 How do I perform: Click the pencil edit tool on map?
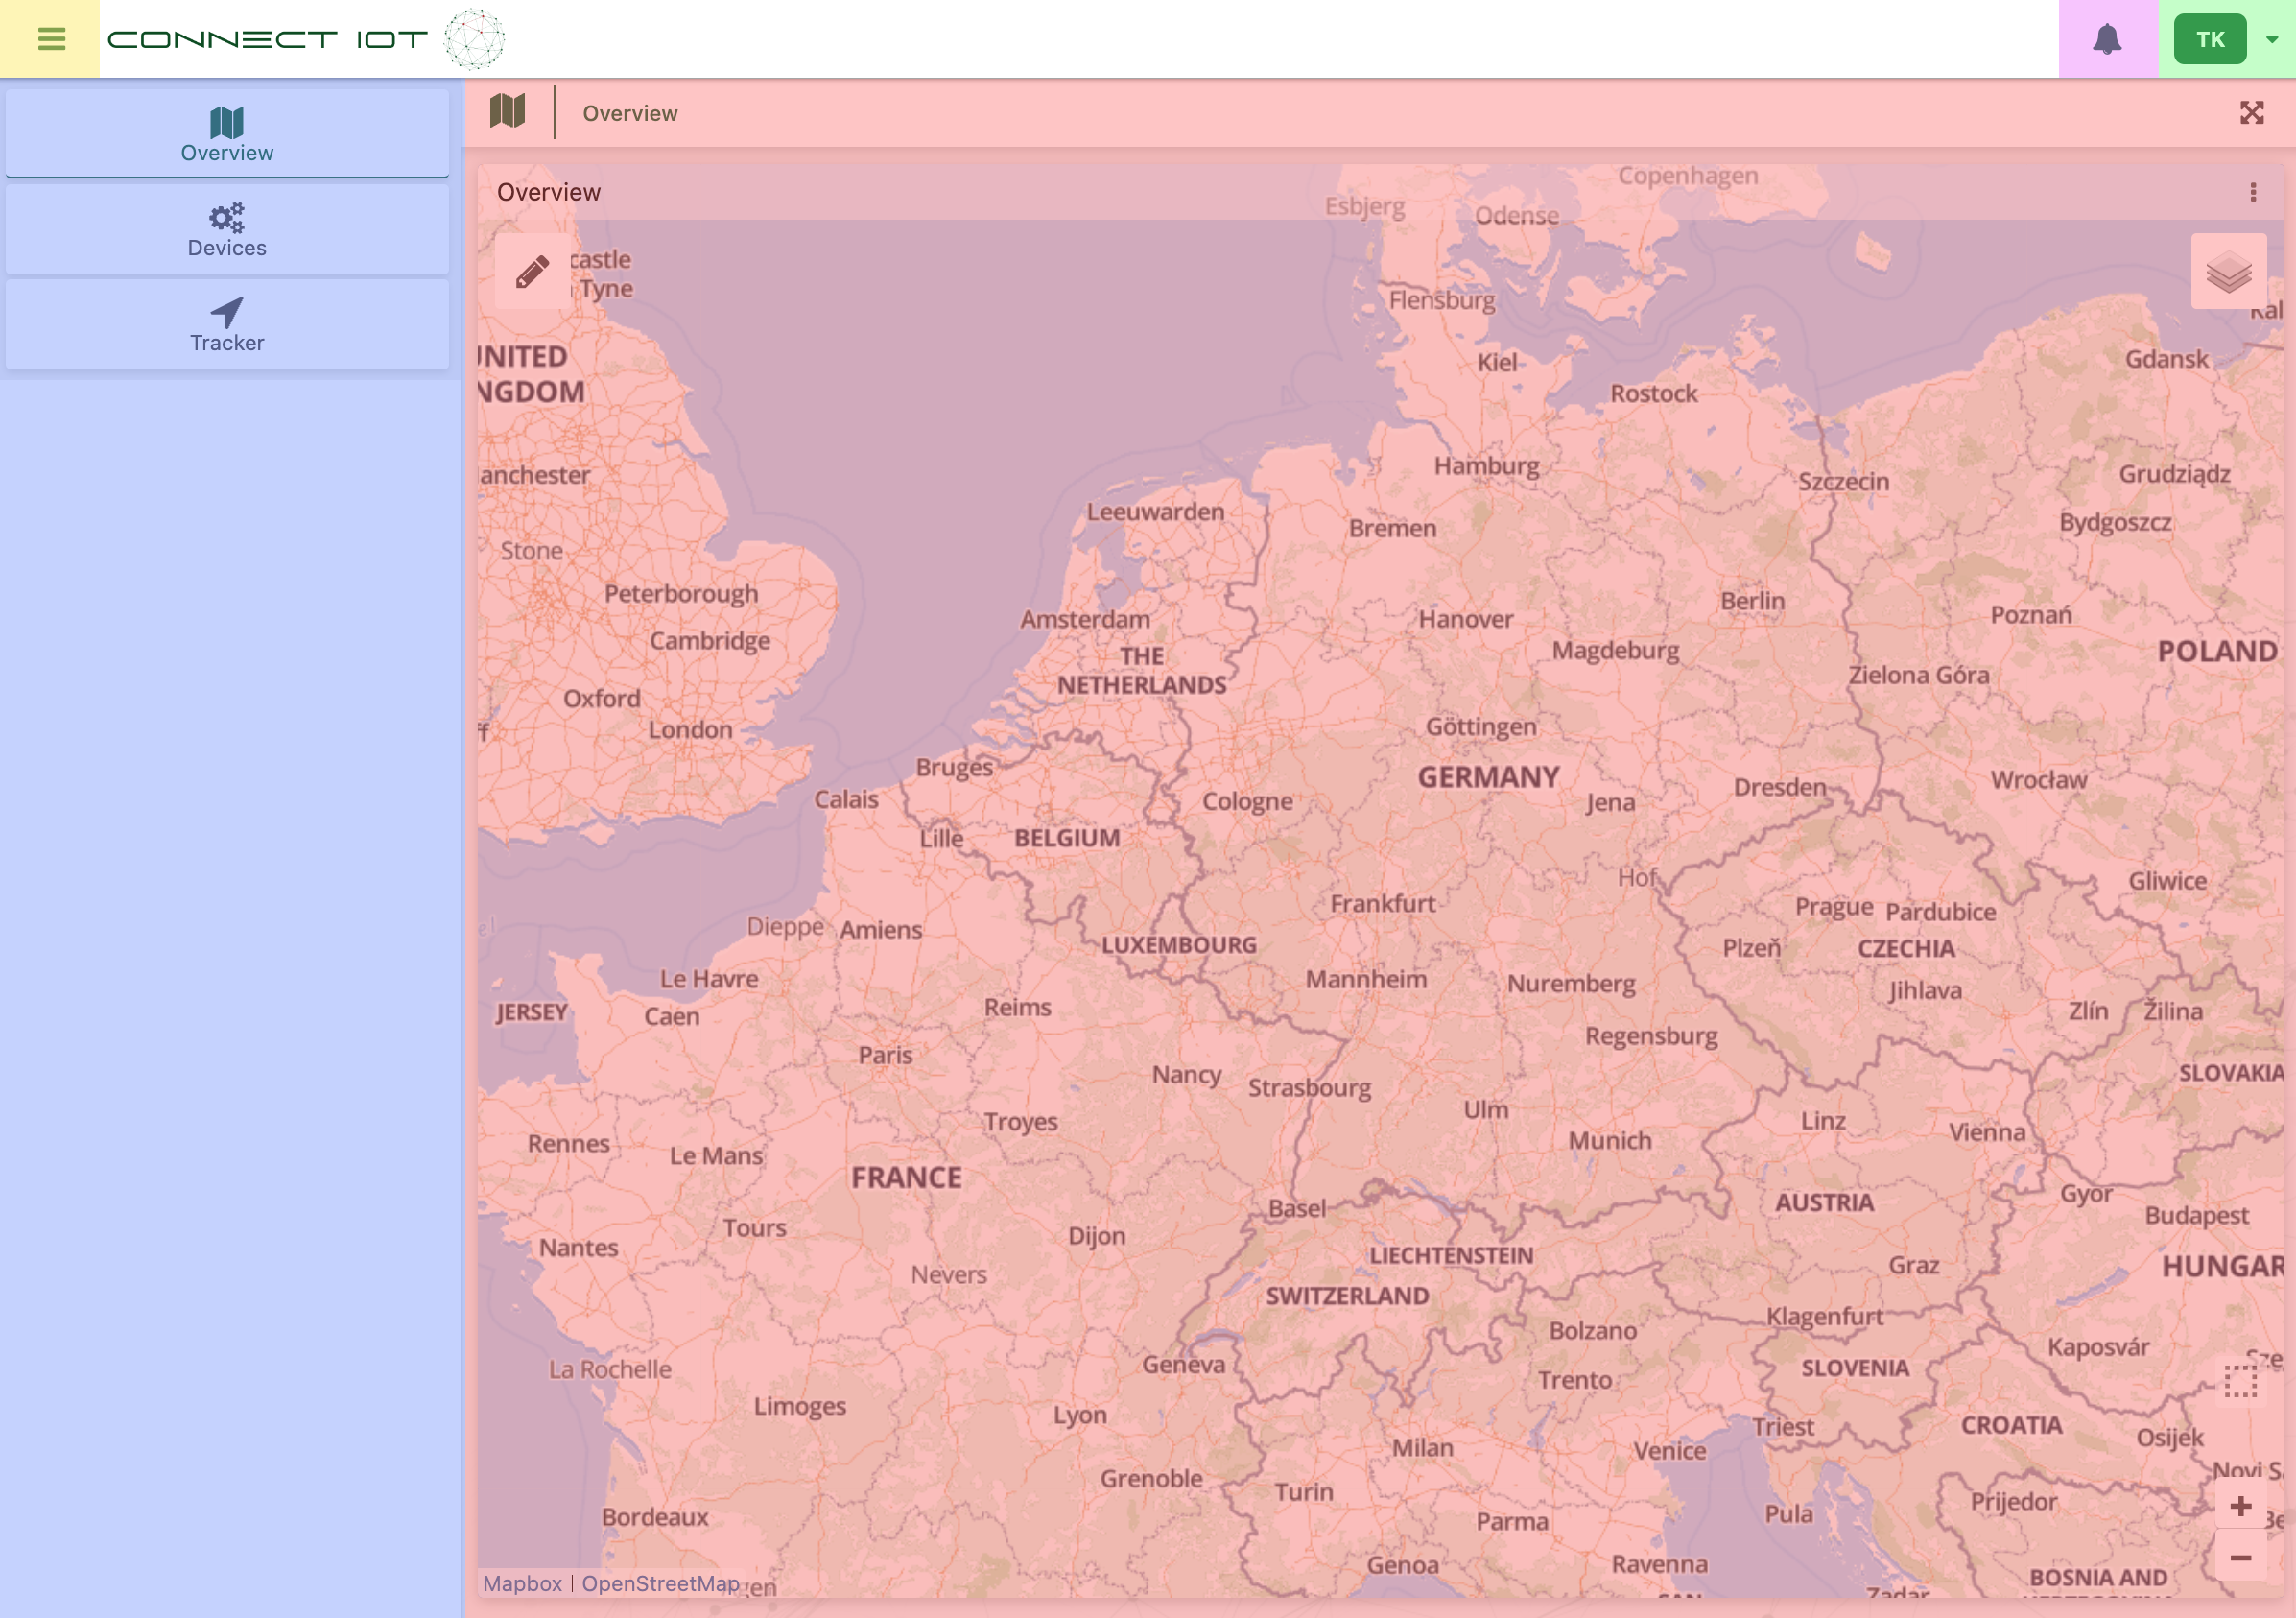click(x=532, y=271)
